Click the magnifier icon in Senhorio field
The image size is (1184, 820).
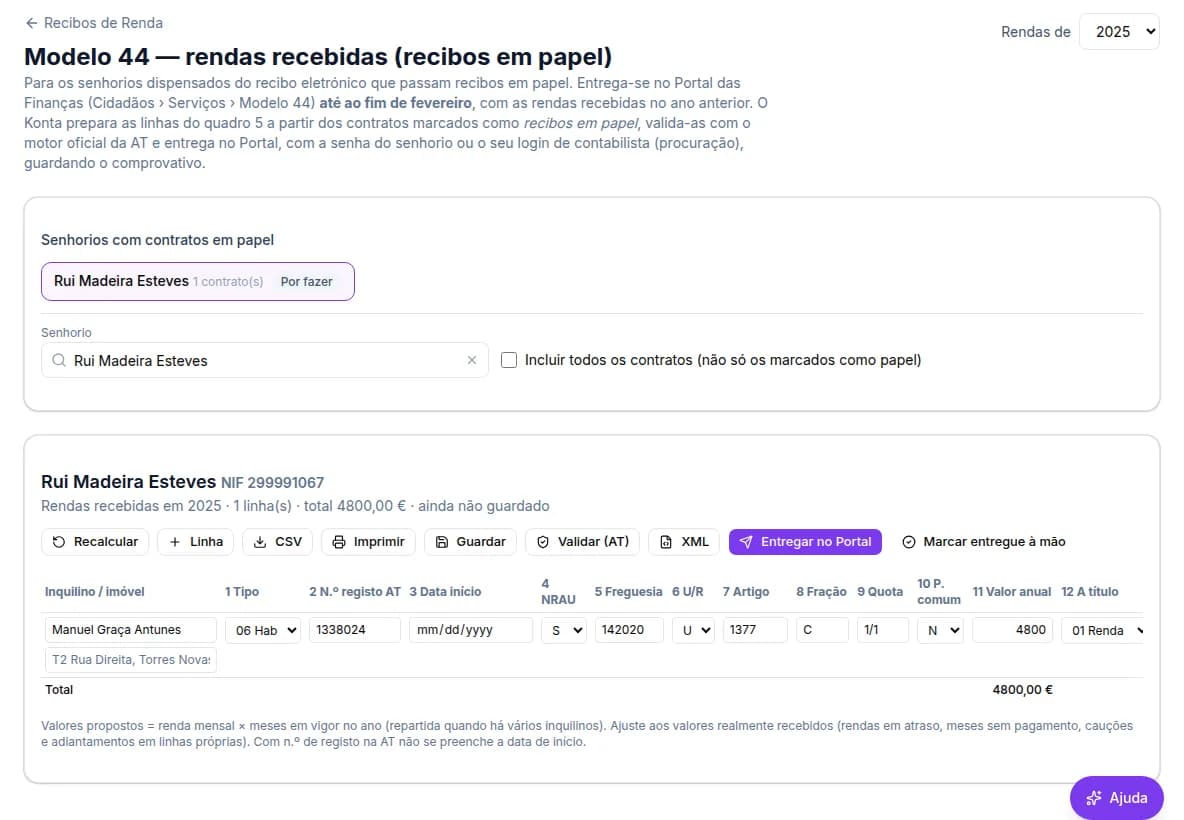tap(59, 360)
